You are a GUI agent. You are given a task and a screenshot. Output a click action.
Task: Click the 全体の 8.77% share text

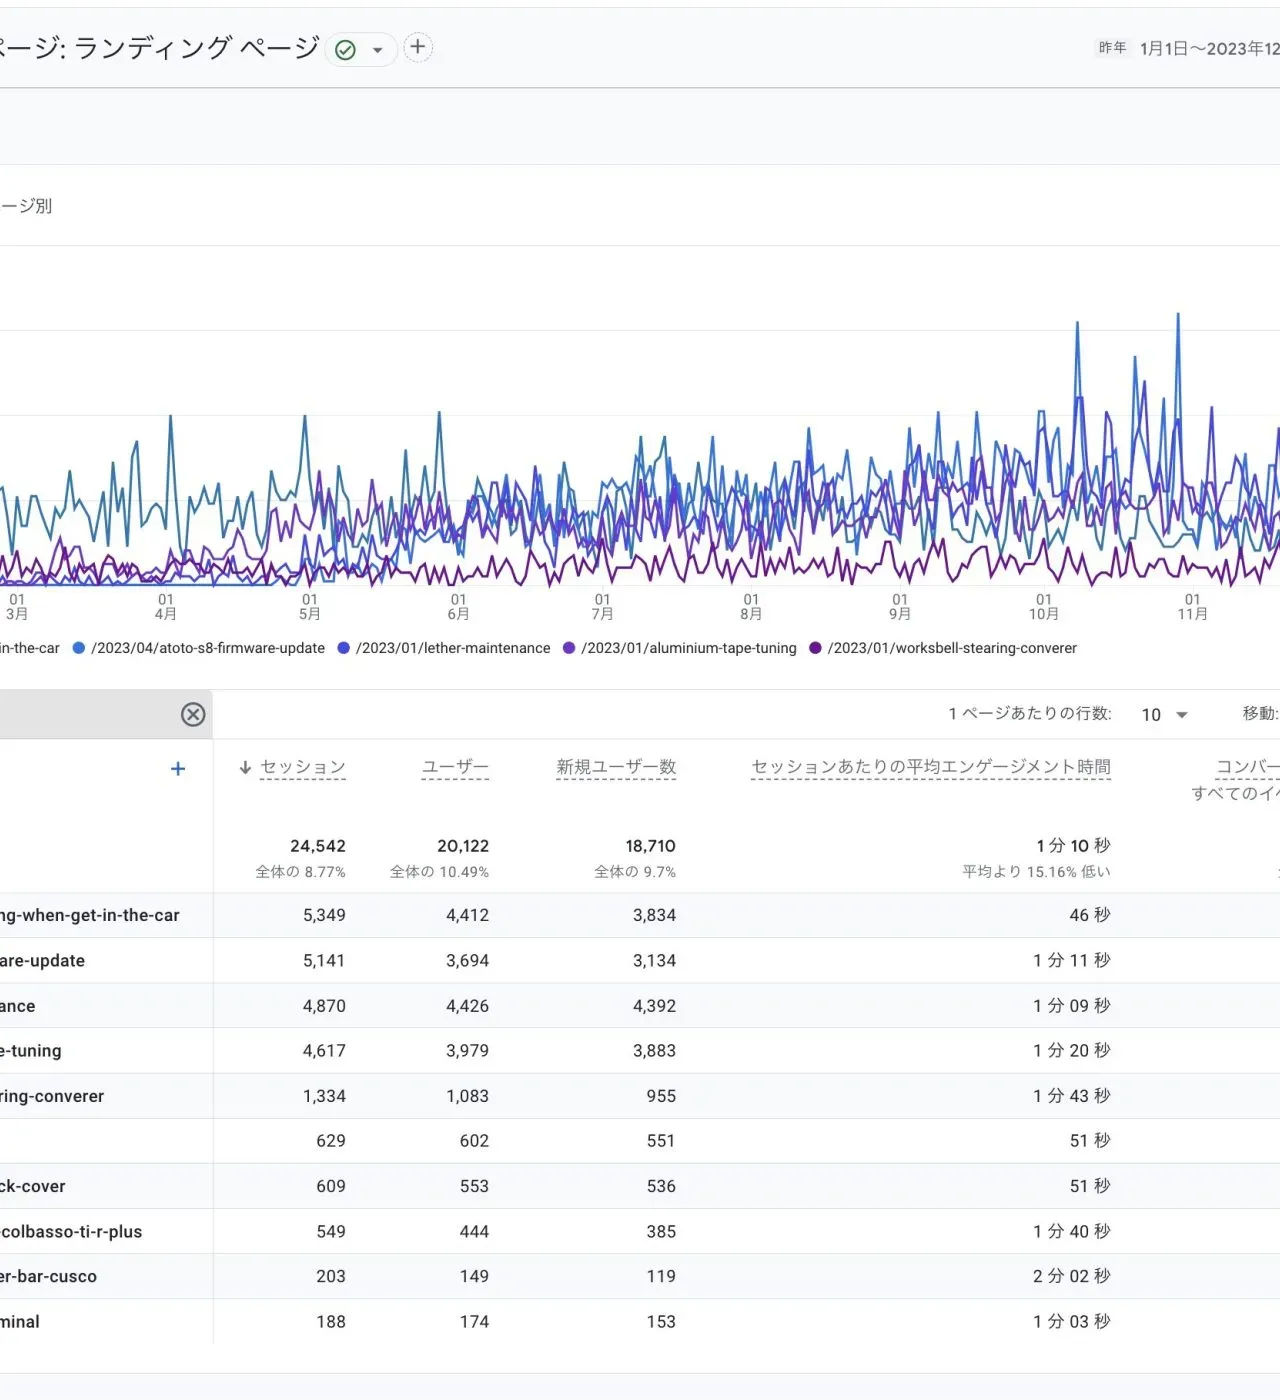click(300, 872)
